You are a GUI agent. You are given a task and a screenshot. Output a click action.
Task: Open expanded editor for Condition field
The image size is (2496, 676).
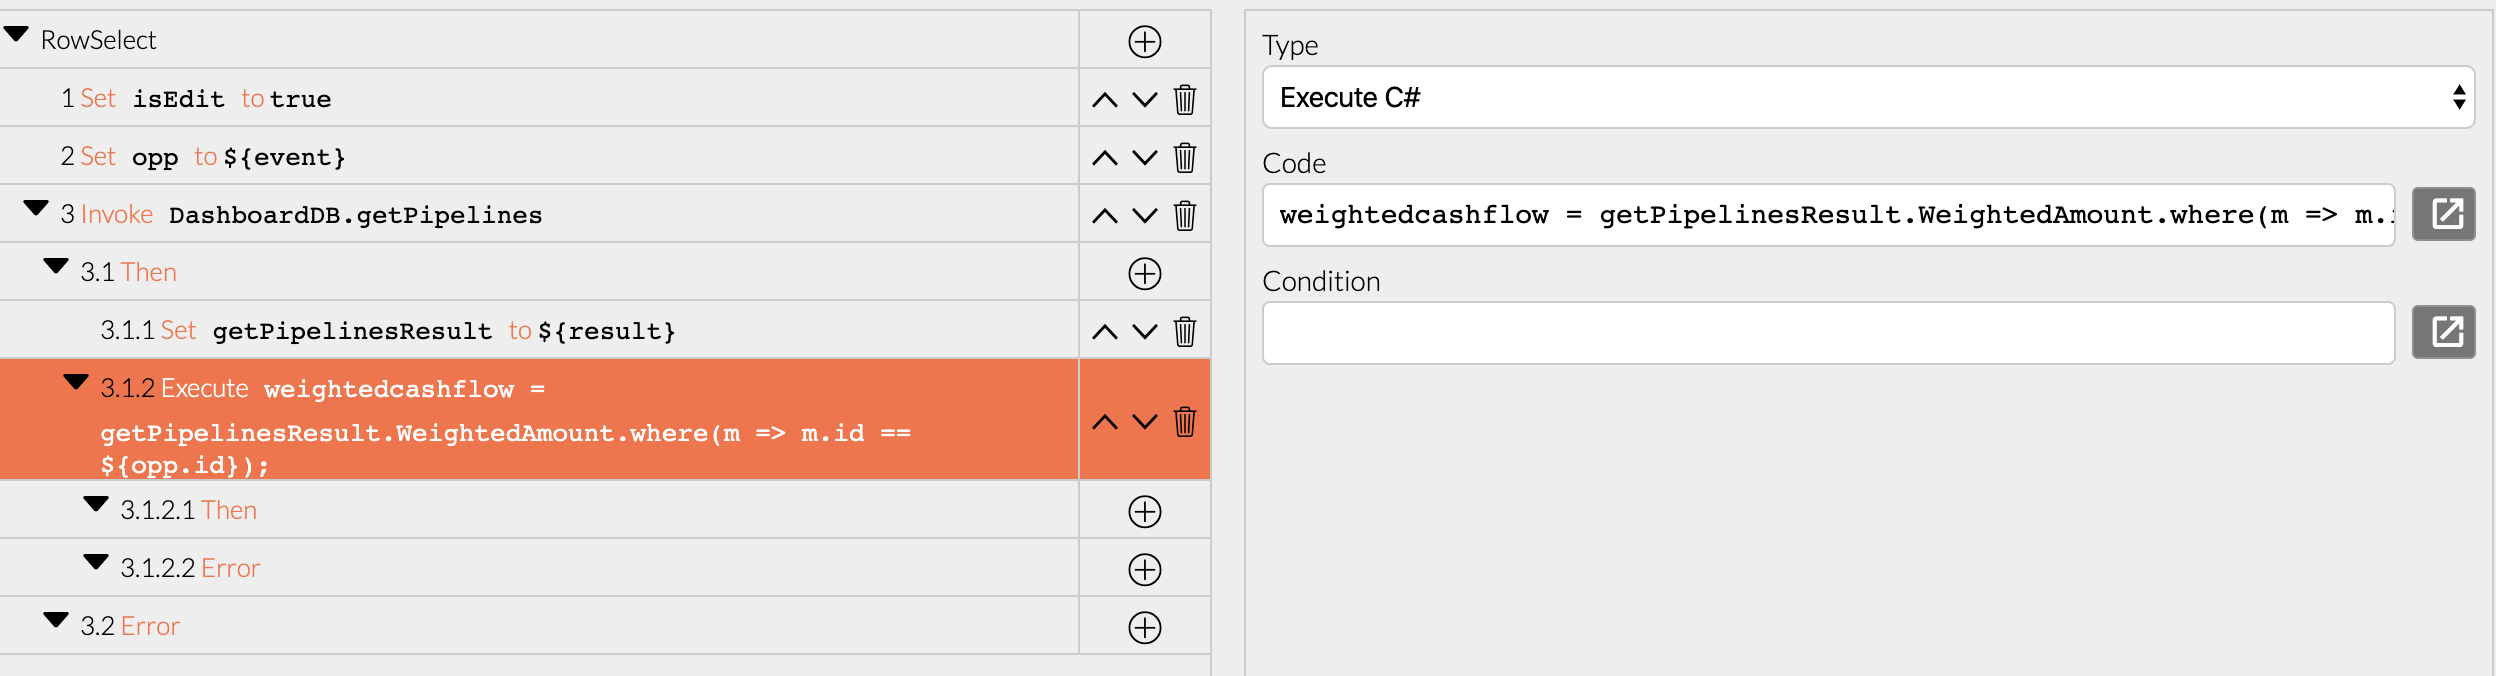pyautogui.click(x=2443, y=332)
